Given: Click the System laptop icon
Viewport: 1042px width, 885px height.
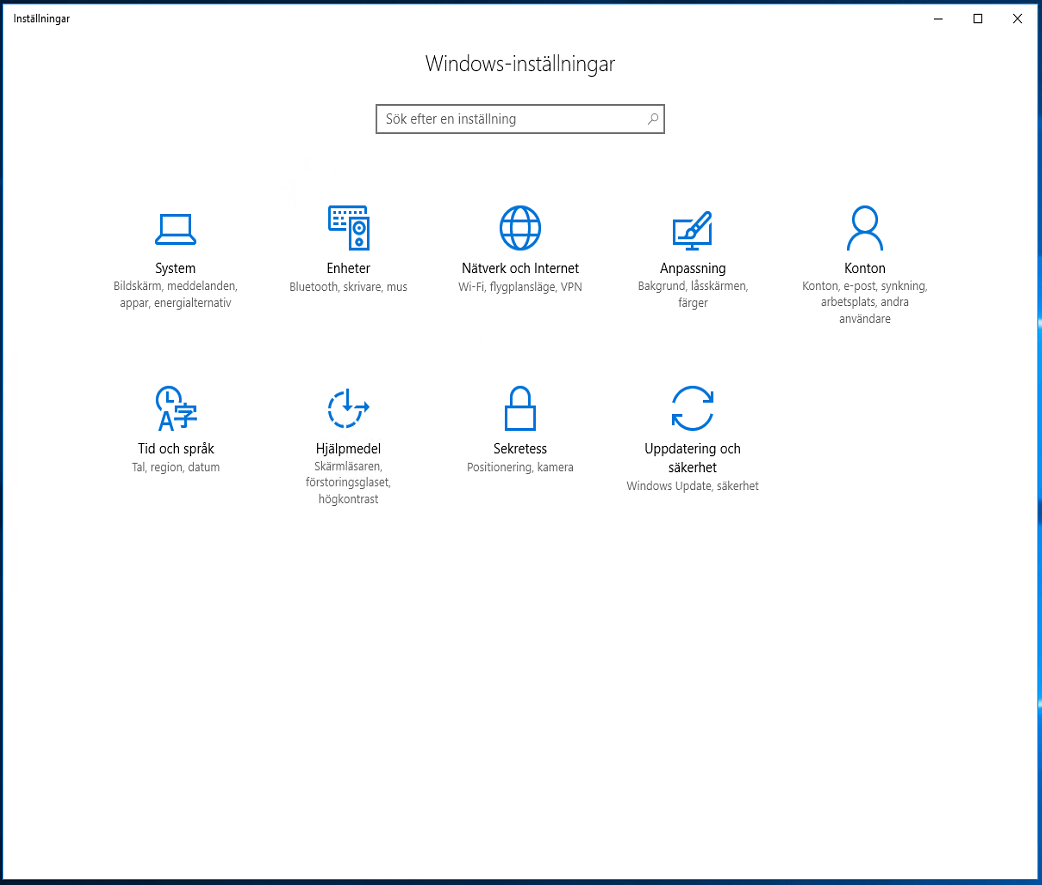Looking at the screenshot, I should pyautogui.click(x=175, y=229).
